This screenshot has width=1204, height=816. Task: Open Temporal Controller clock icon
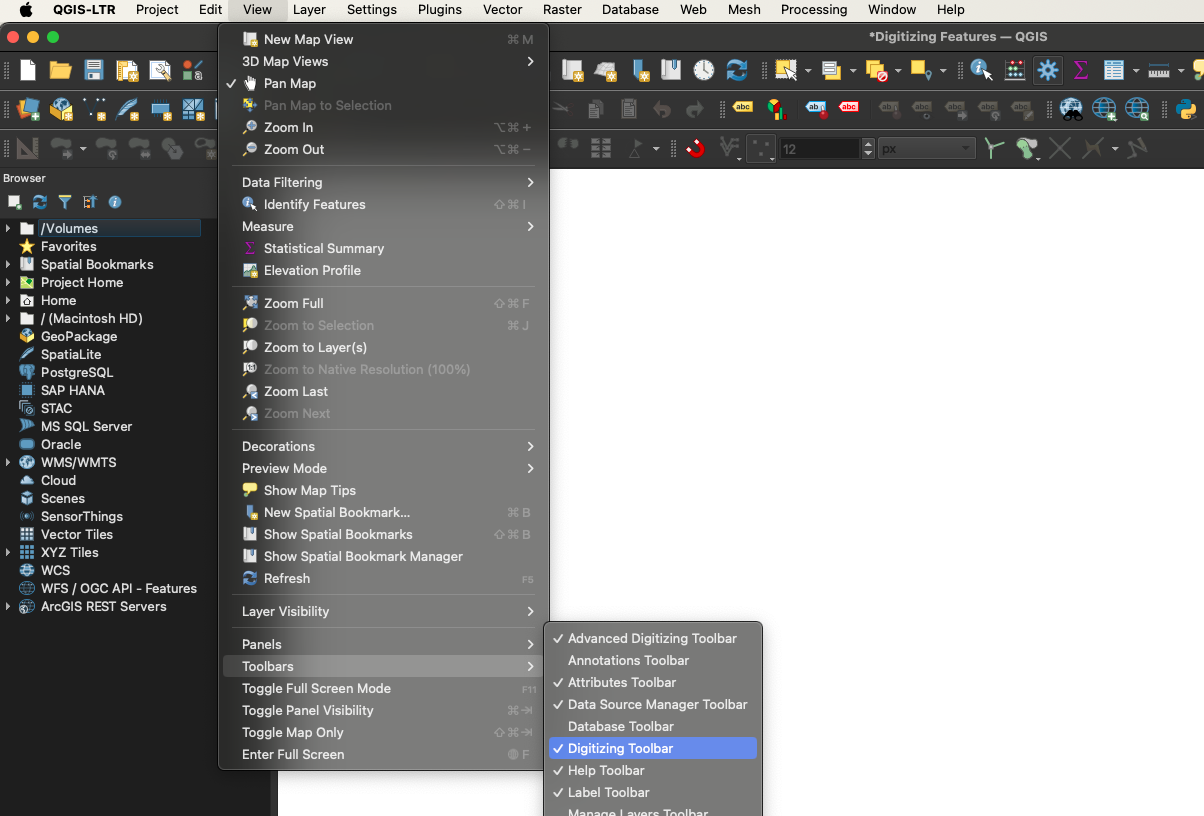704,70
